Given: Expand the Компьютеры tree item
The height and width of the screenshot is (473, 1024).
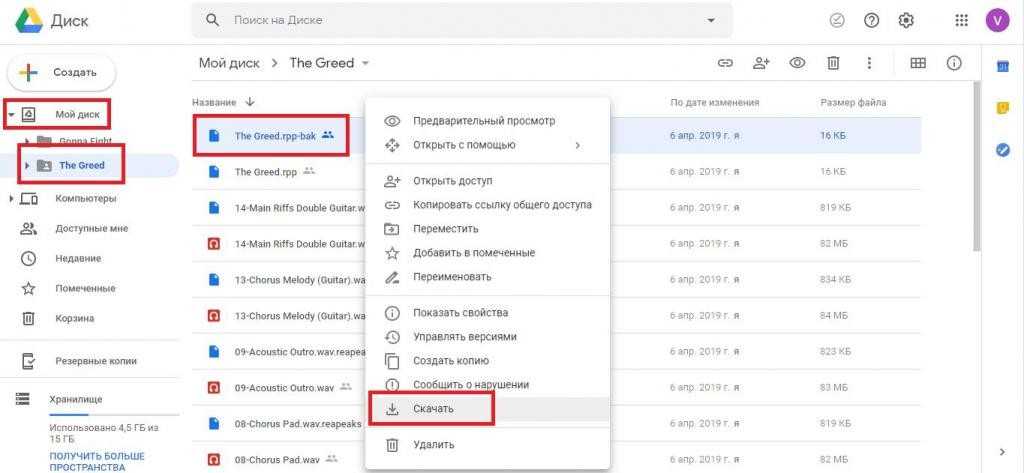Looking at the screenshot, I should click(11, 198).
